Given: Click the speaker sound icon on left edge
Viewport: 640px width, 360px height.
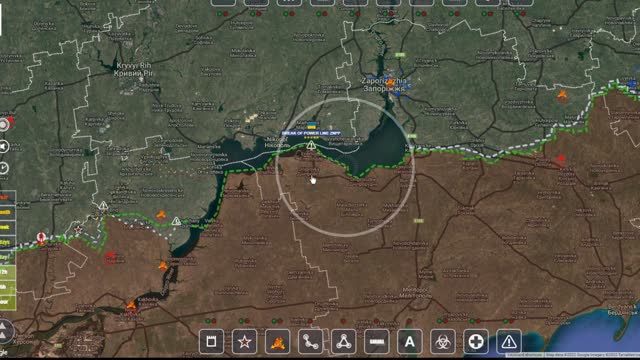Looking at the screenshot, I should [4, 147].
